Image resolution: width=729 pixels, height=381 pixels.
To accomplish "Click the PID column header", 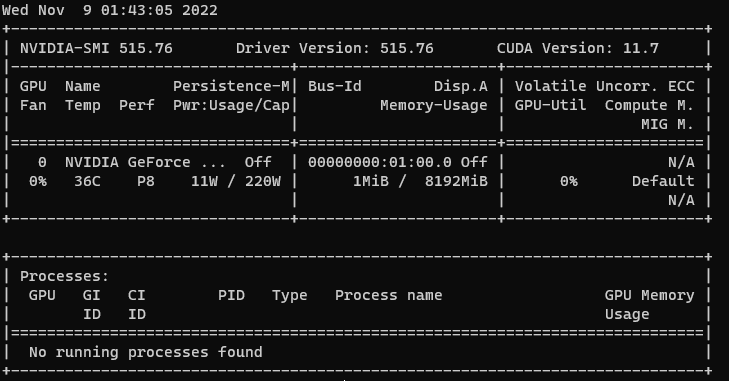I will tap(232, 295).
